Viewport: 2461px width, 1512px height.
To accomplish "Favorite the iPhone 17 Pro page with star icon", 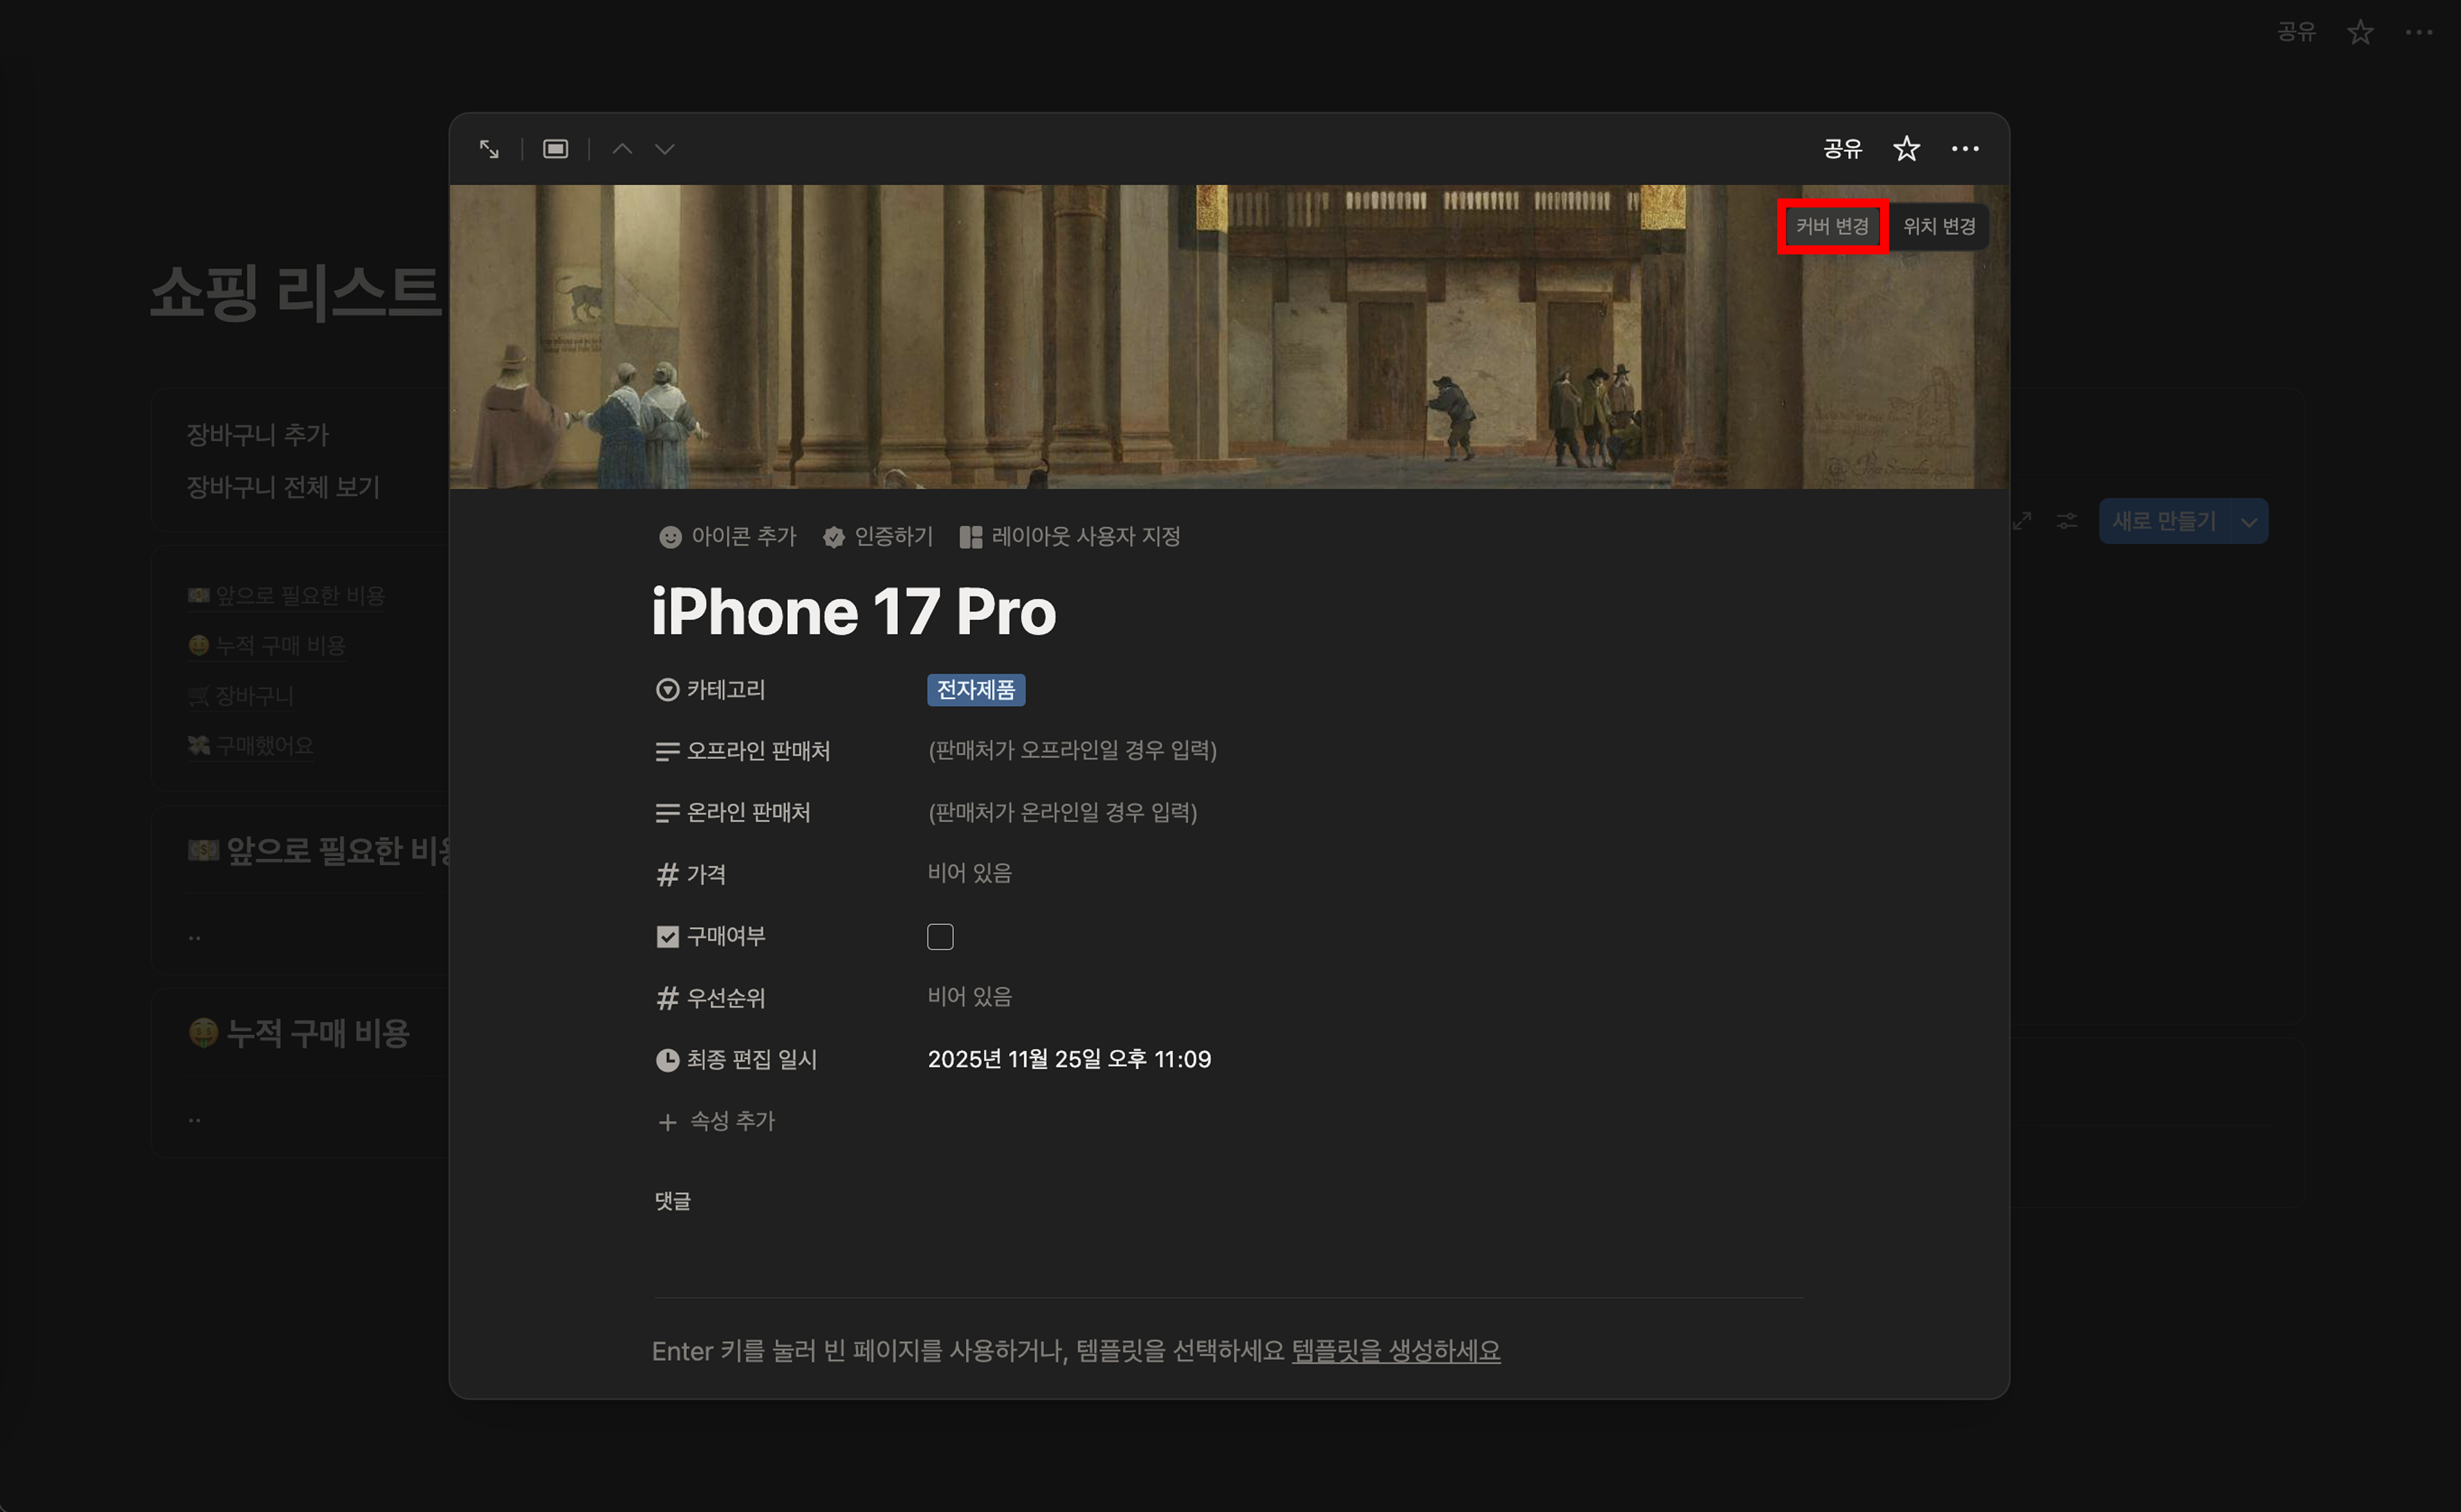I will click(x=1906, y=149).
